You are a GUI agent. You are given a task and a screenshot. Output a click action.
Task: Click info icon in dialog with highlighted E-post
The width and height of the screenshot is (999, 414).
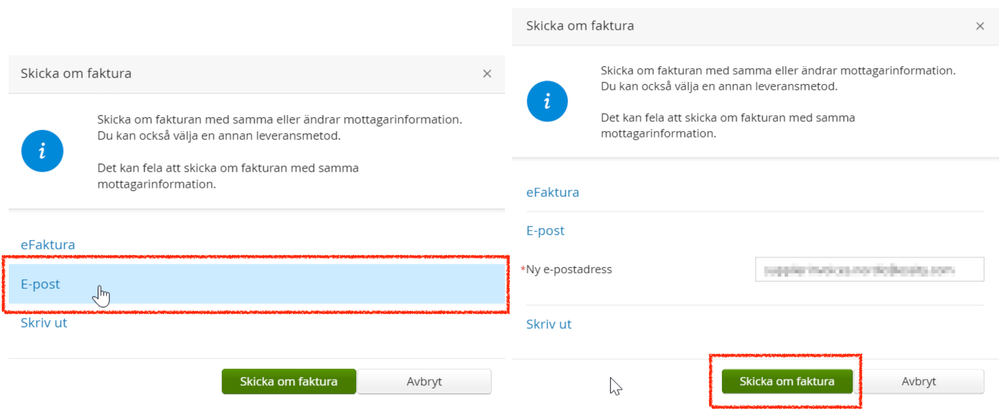click(42, 151)
